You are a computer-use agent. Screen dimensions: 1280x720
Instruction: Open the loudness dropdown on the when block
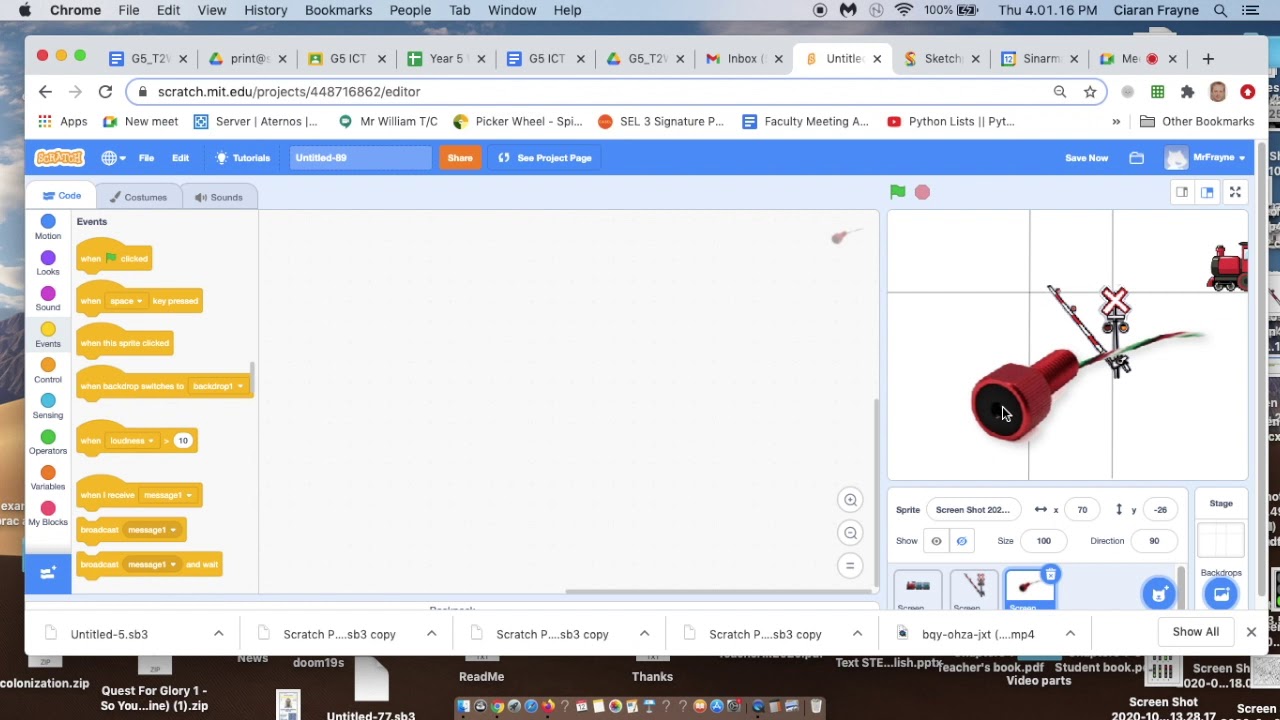coord(132,441)
